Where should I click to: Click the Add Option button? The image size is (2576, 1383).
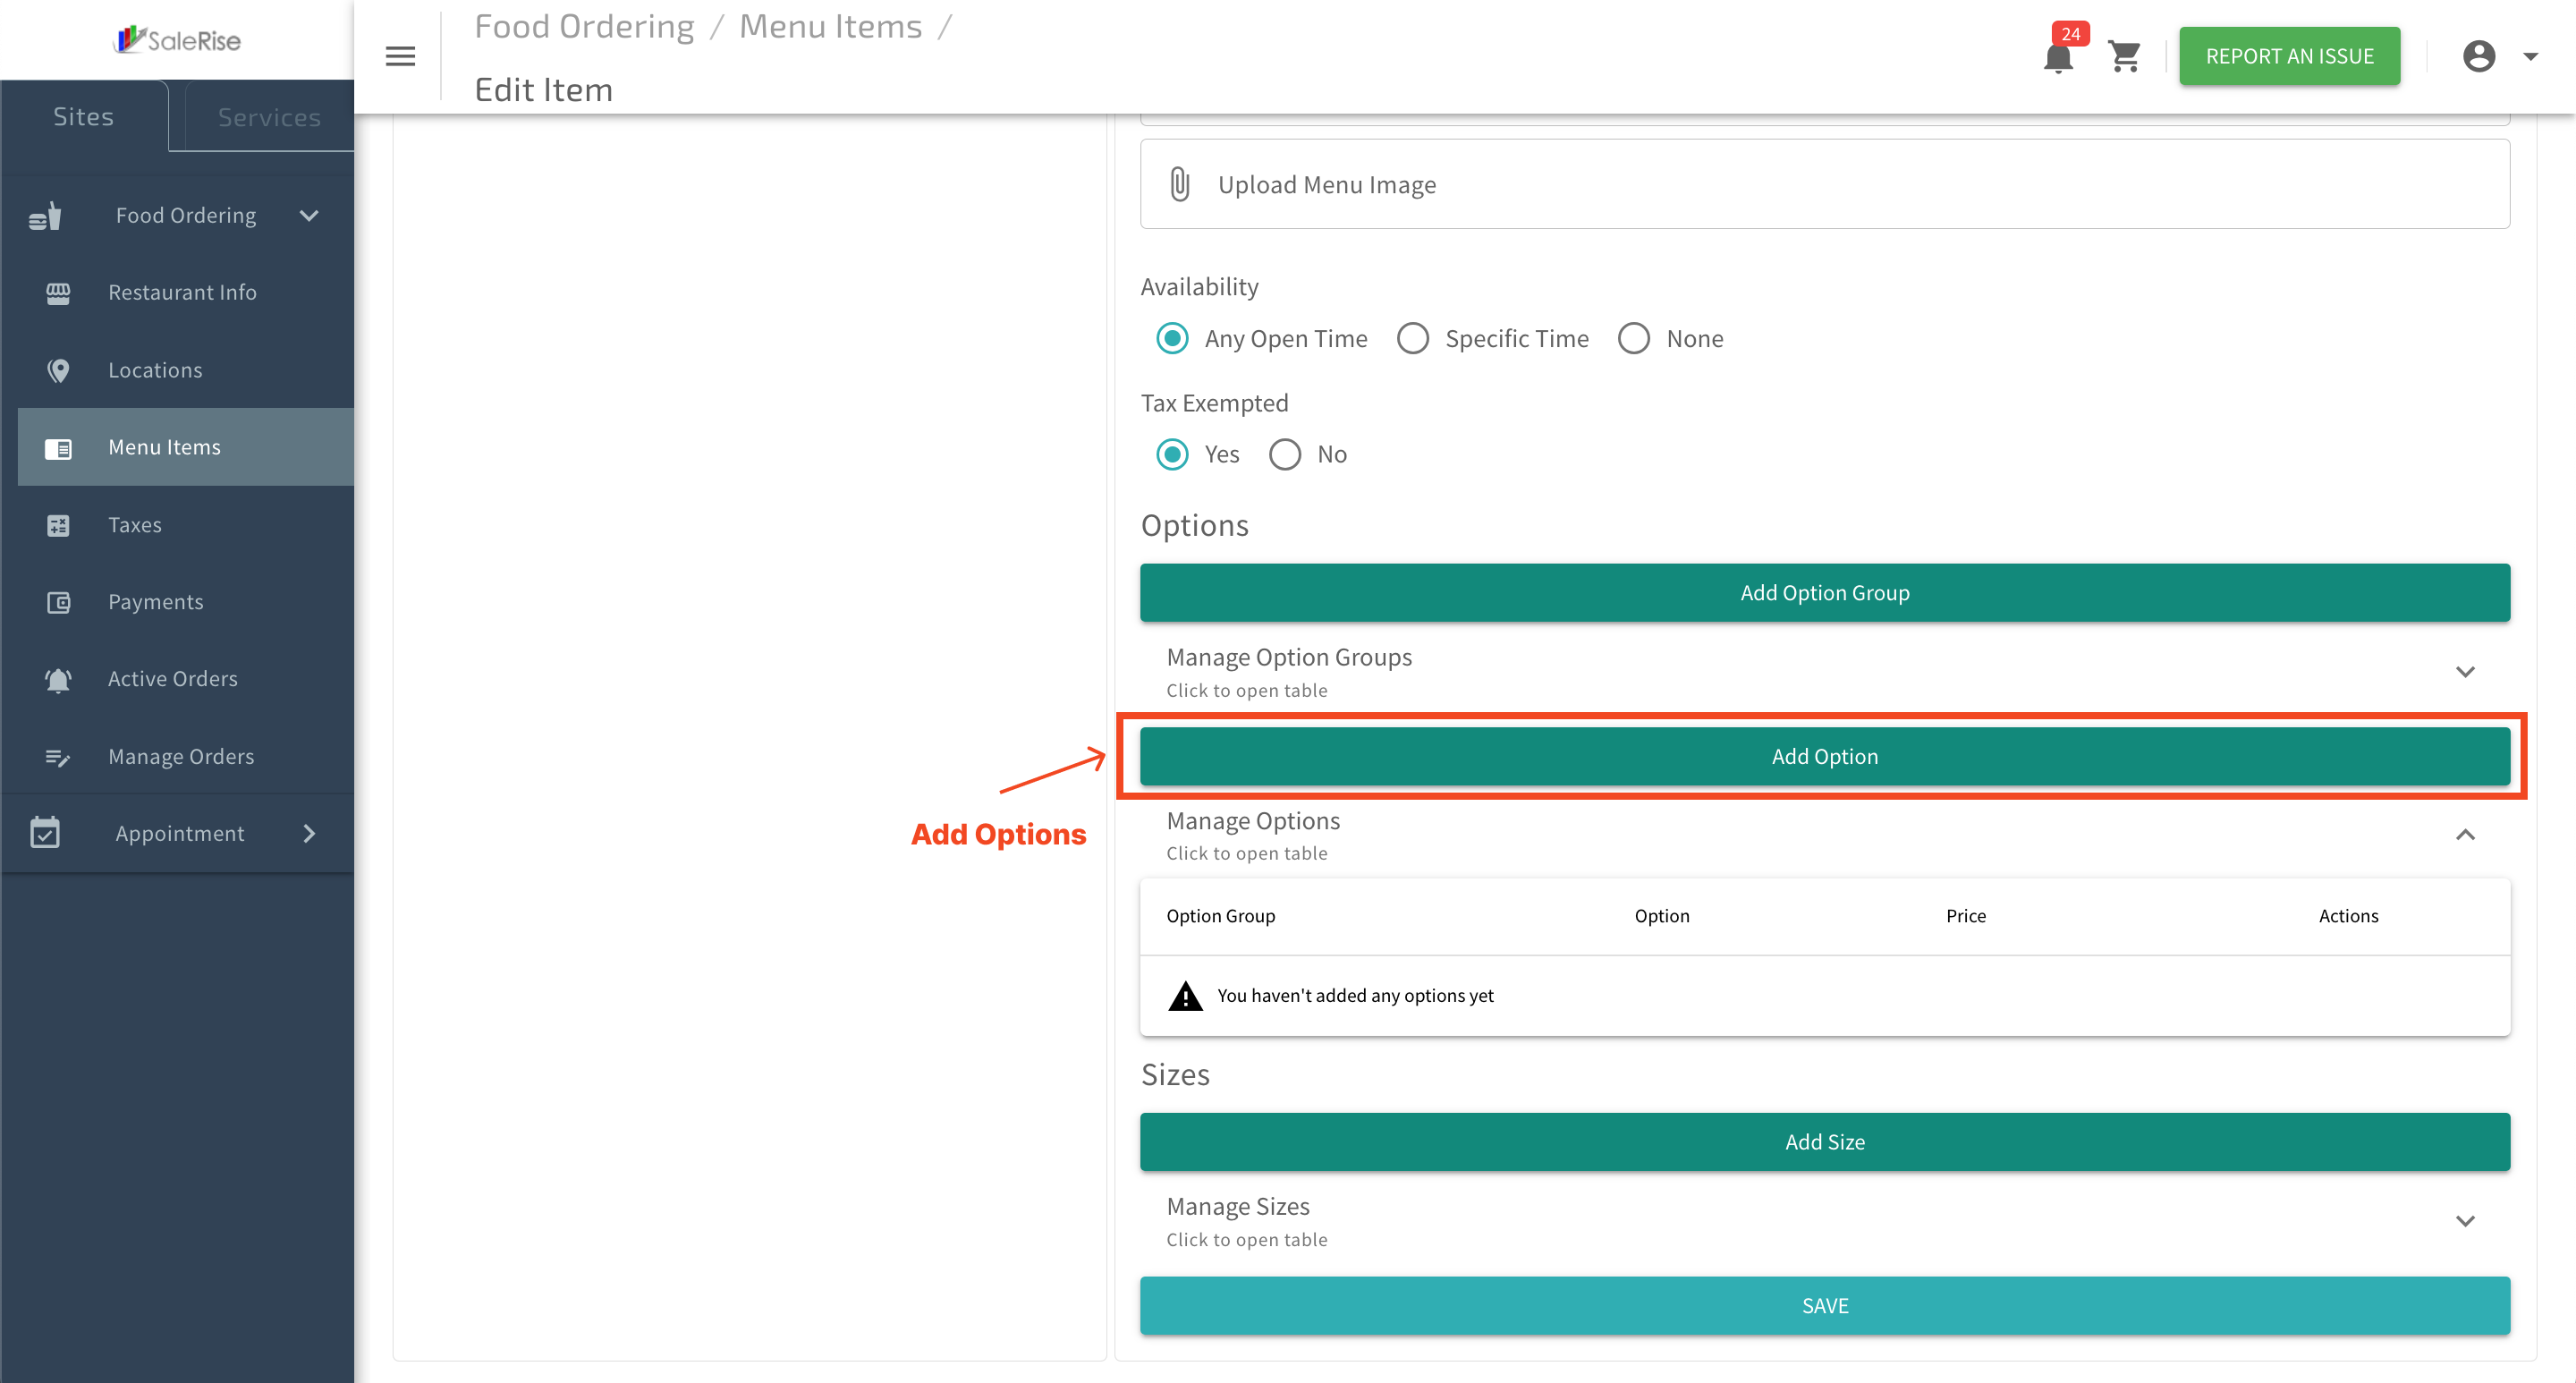pyautogui.click(x=1825, y=756)
